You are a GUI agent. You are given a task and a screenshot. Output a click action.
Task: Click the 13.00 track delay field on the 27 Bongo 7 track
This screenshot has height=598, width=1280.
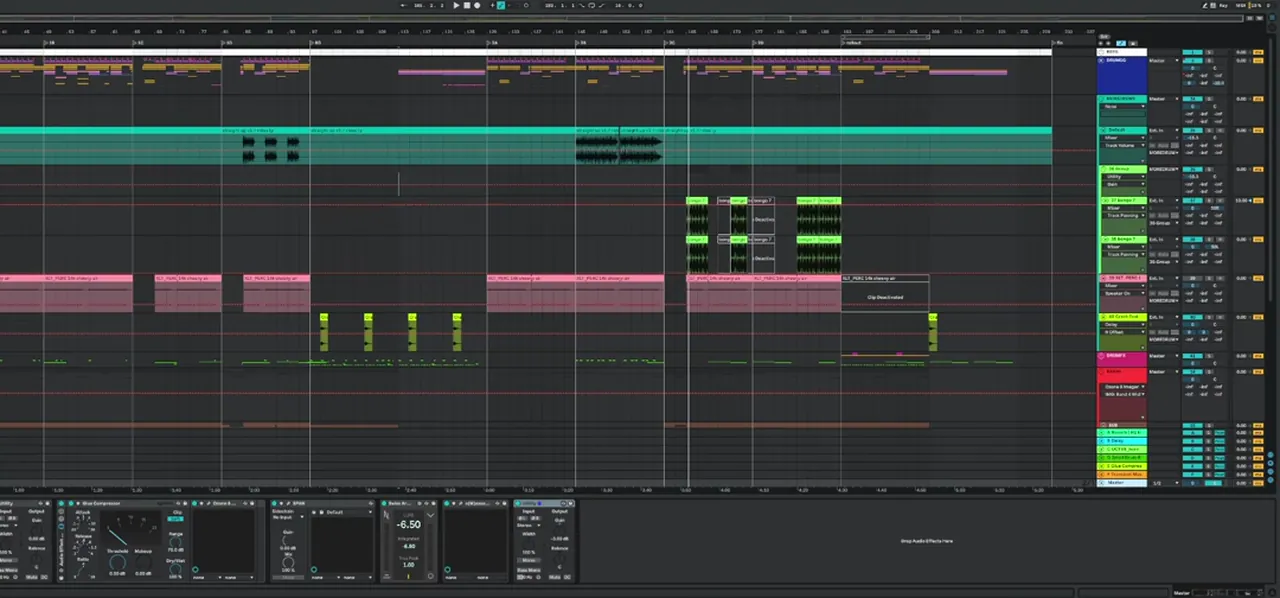tap(1241, 200)
